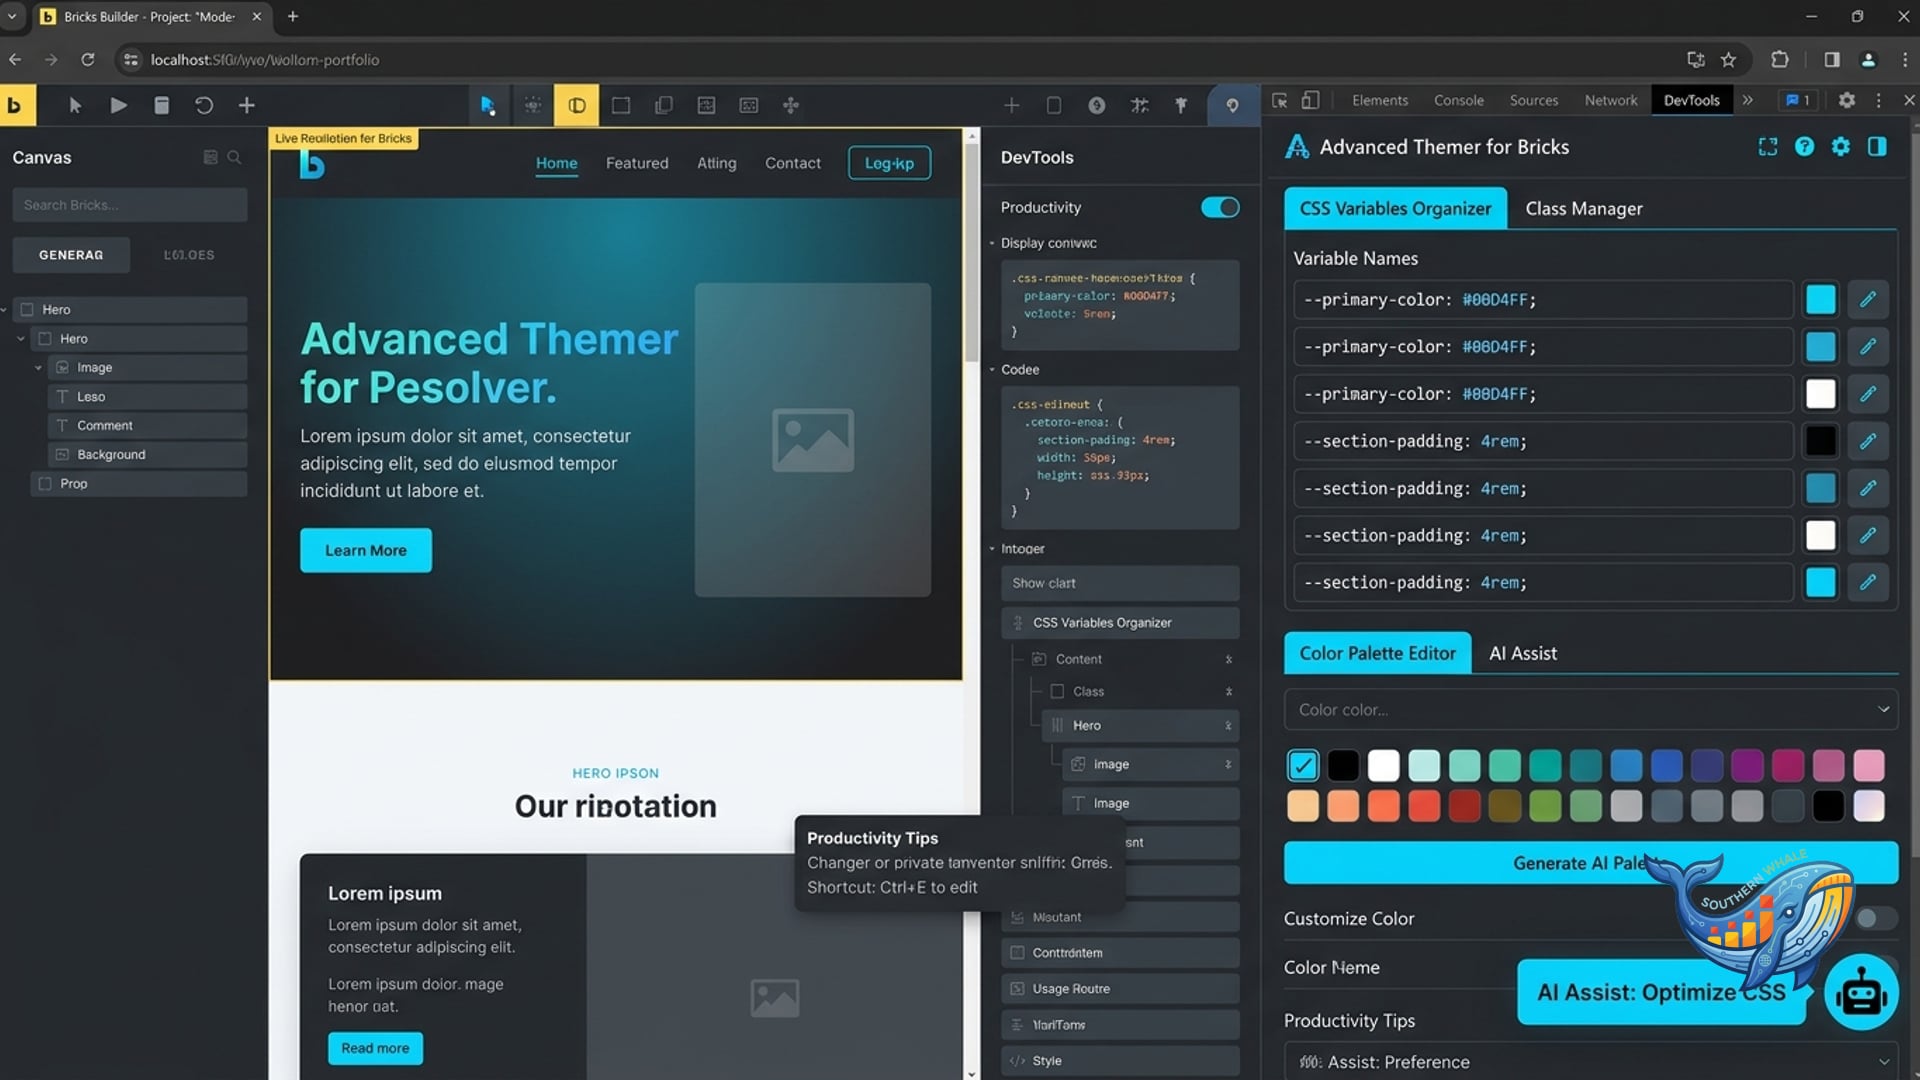Click the save page icon in the toolbar
This screenshot has width=1920, height=1080.
[x=161, y=105]
